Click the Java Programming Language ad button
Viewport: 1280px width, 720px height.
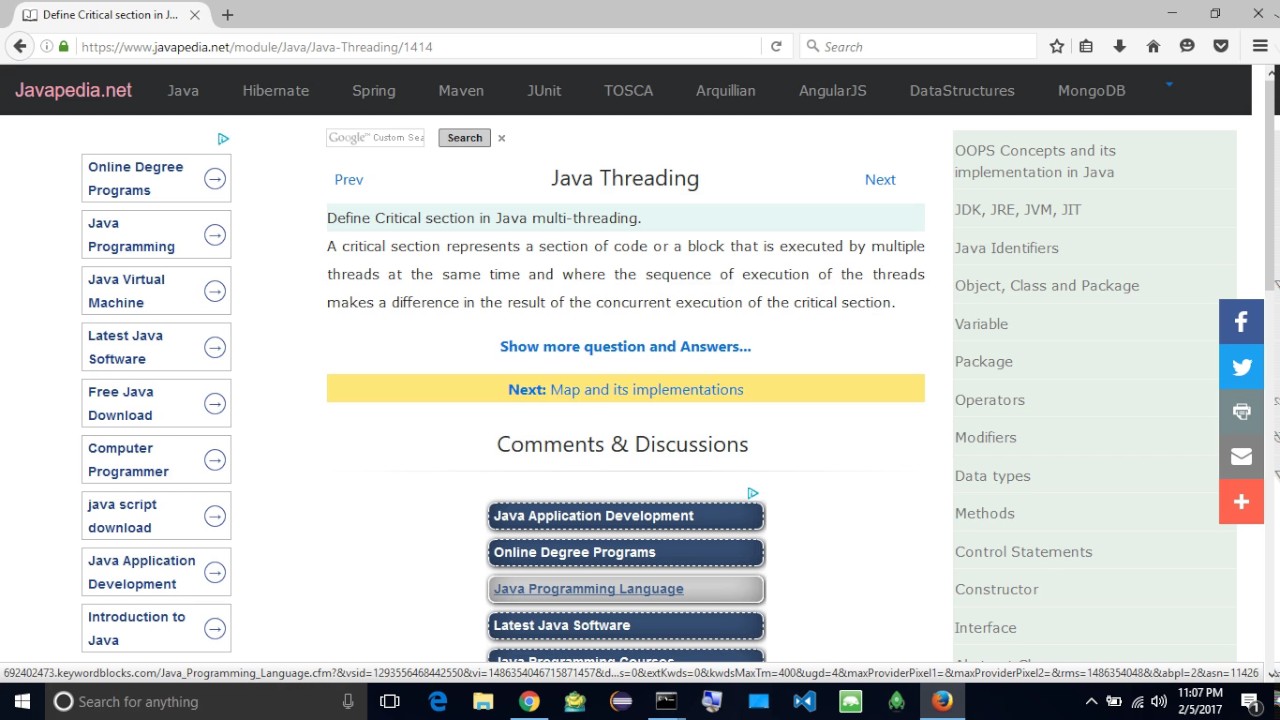[x=626, y=589]
